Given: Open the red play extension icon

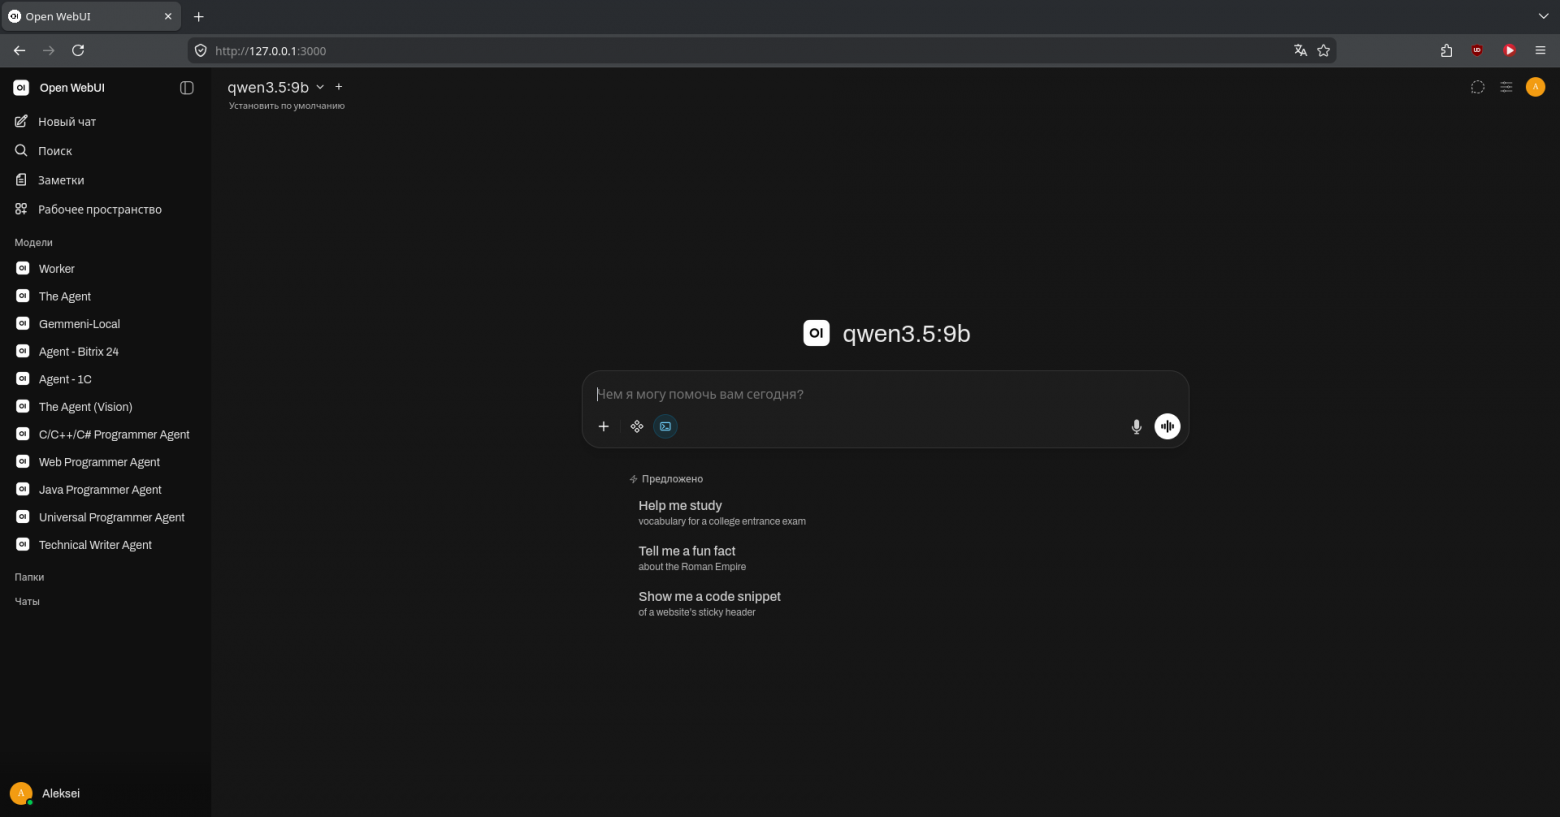Looking at the screenshot, I should coord(1509,50).
